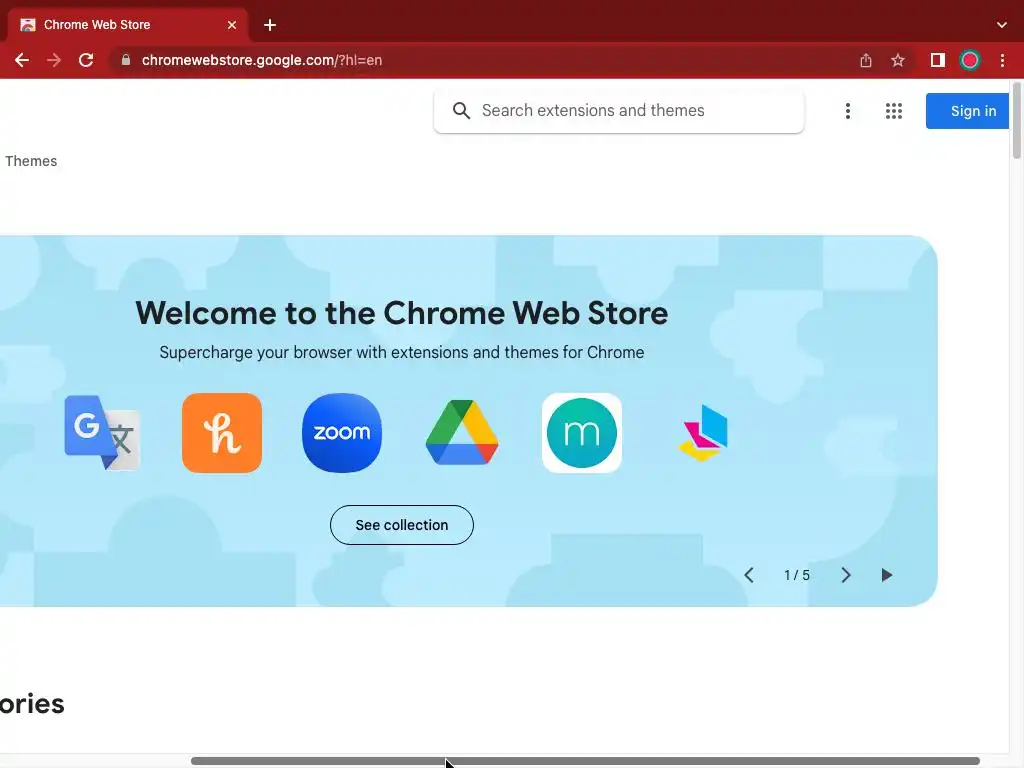
Task: Open the Google Drive extension icon
Action: (x=462, y=432)
